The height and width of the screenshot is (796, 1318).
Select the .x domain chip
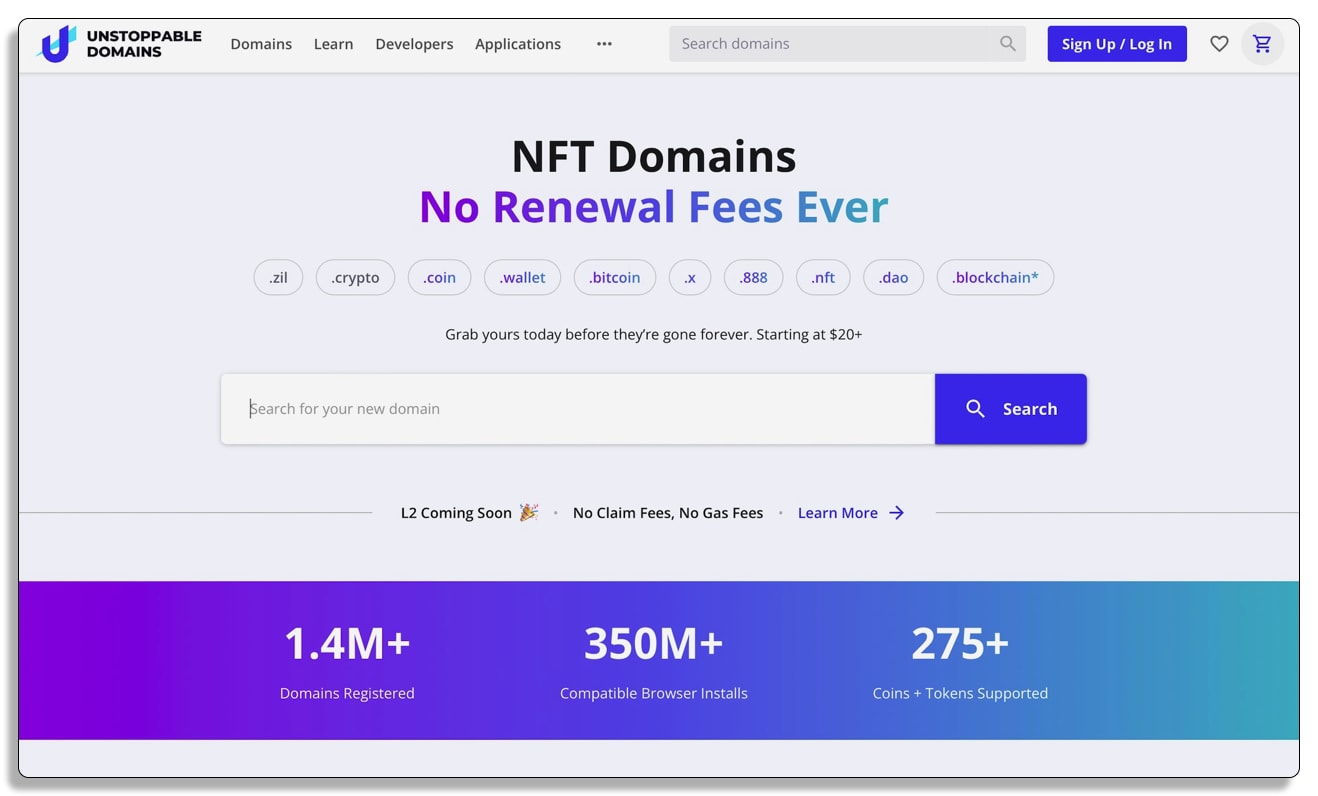click(690, 278)
